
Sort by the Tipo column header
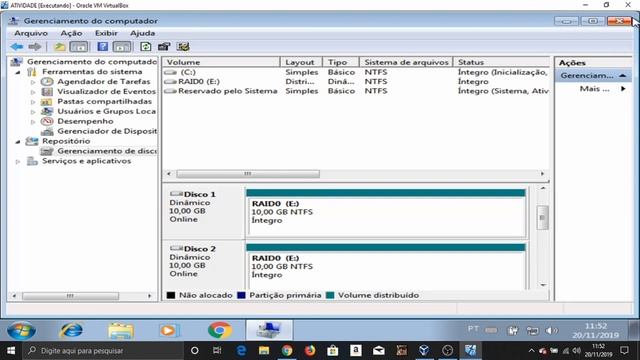point(341,62)
